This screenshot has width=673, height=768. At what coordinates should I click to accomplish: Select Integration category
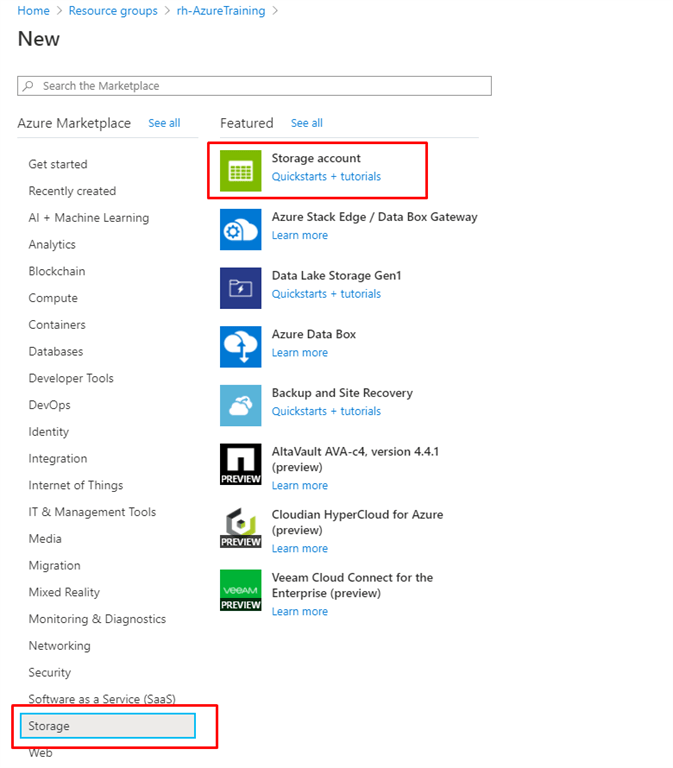coord(58,458)
